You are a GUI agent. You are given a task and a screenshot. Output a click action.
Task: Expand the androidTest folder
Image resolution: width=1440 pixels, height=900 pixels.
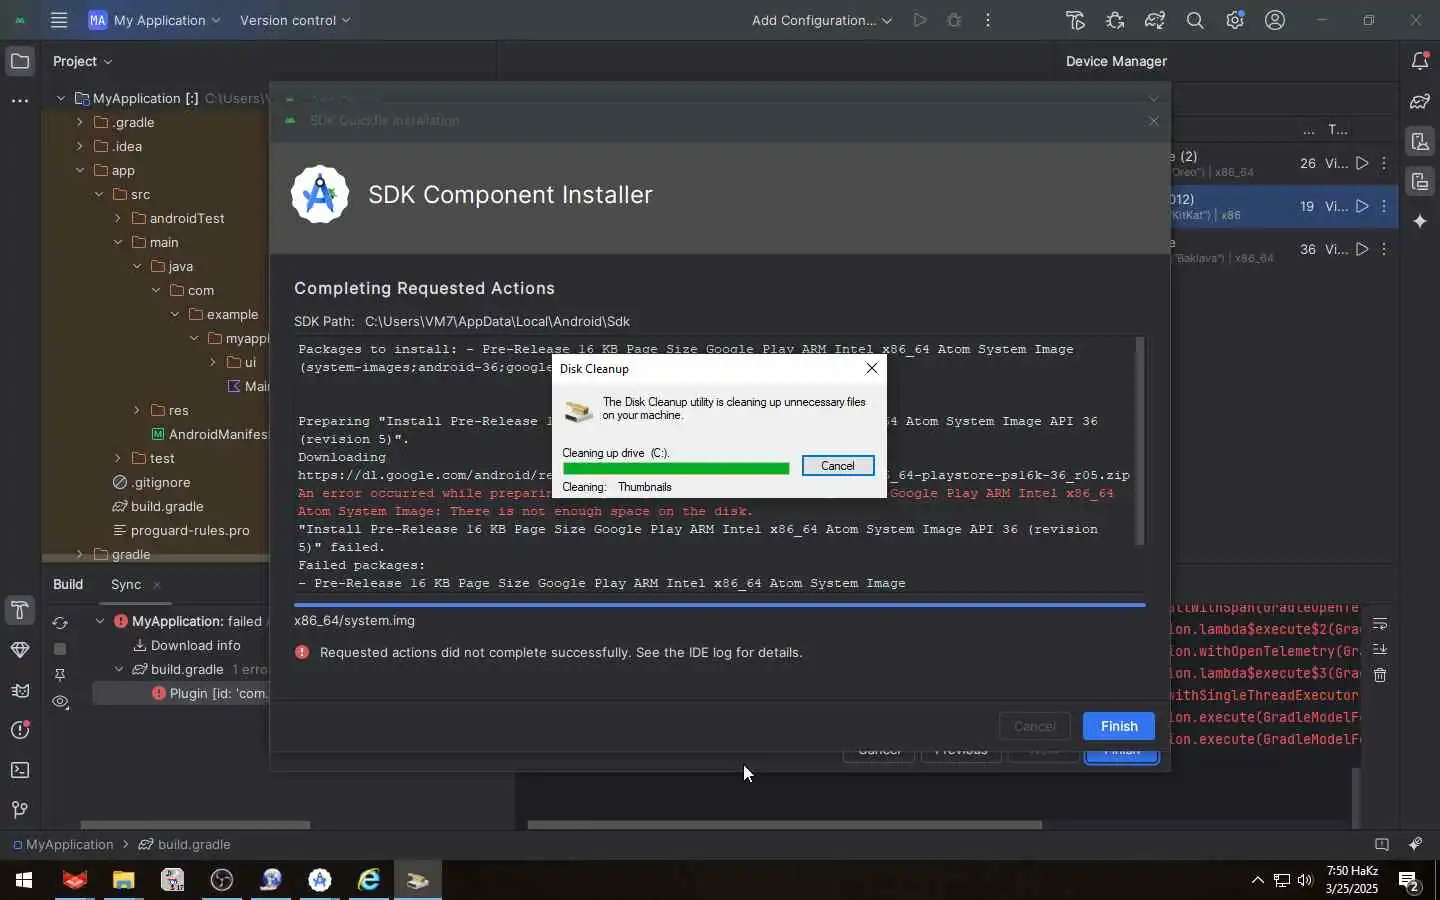pos(118,218)
